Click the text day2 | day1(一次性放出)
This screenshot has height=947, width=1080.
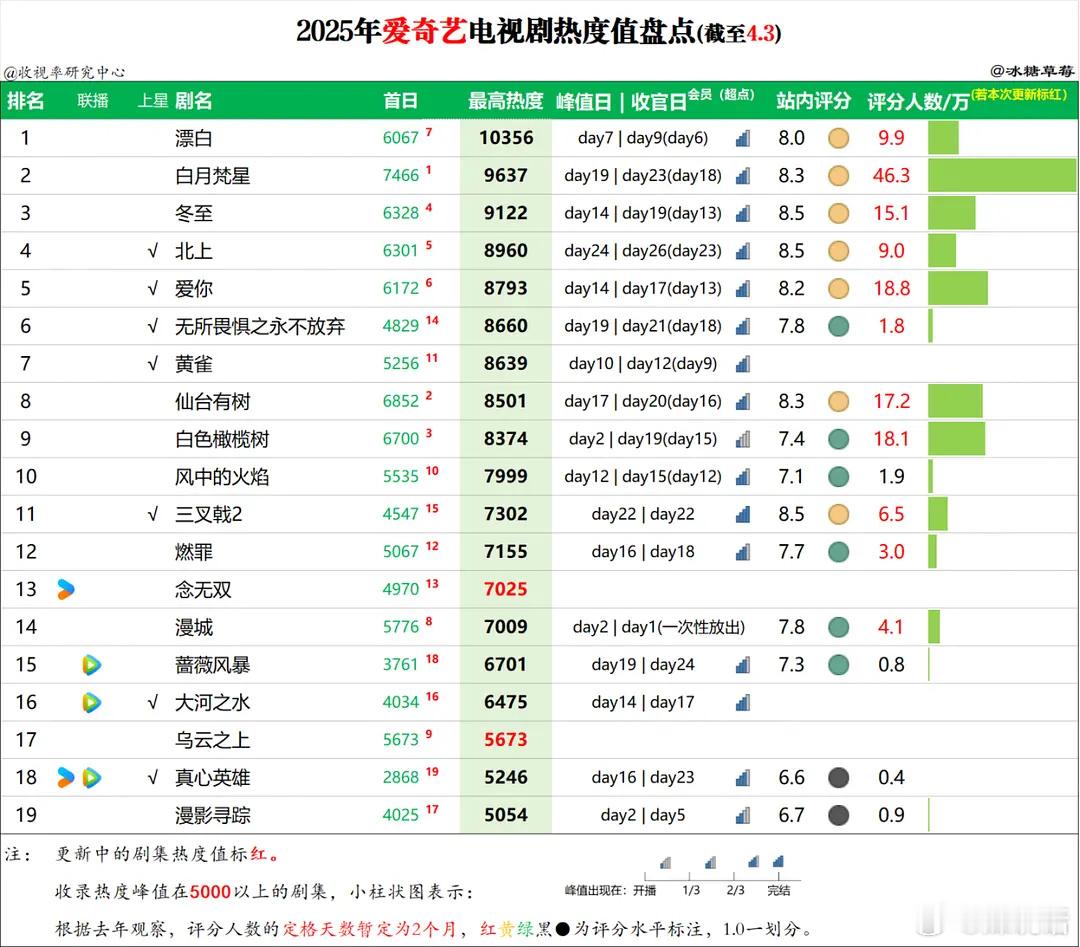click(659, 627)
